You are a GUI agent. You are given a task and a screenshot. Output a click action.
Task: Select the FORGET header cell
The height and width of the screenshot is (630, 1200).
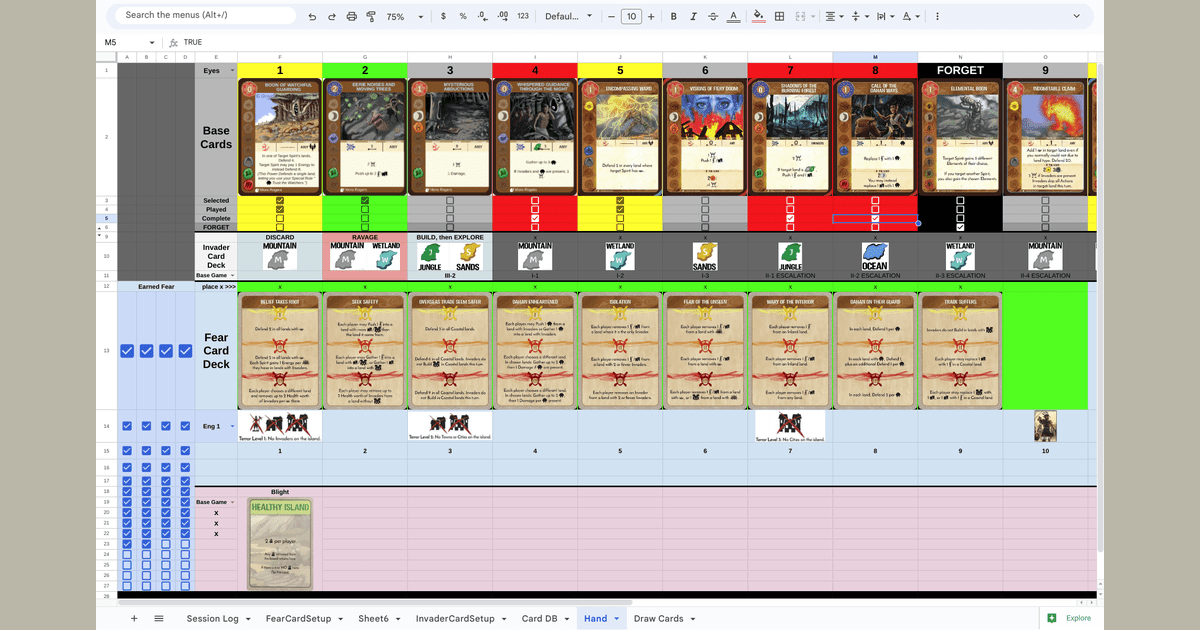click(x=960, y=70)
